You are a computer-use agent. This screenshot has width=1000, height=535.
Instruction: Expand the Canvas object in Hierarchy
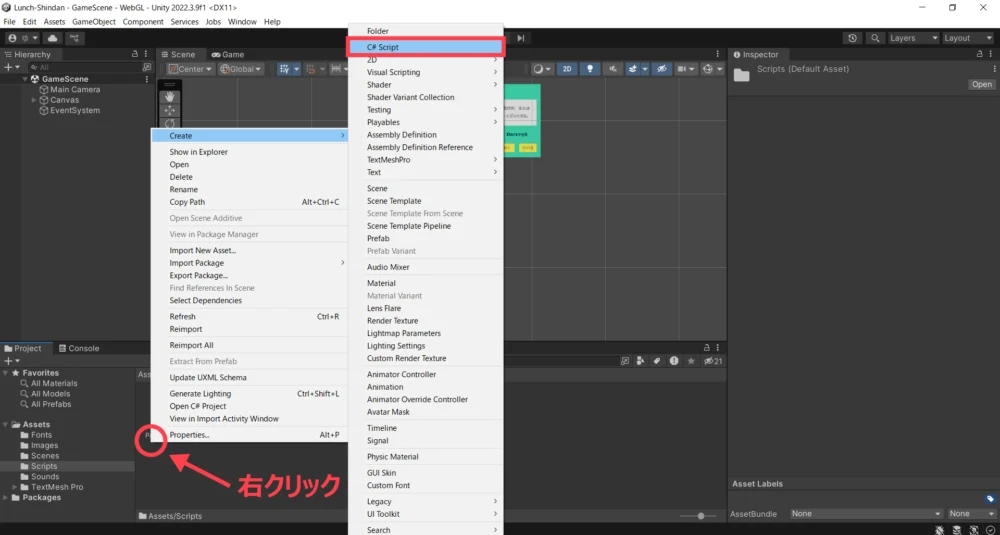[x=34, y=100]
